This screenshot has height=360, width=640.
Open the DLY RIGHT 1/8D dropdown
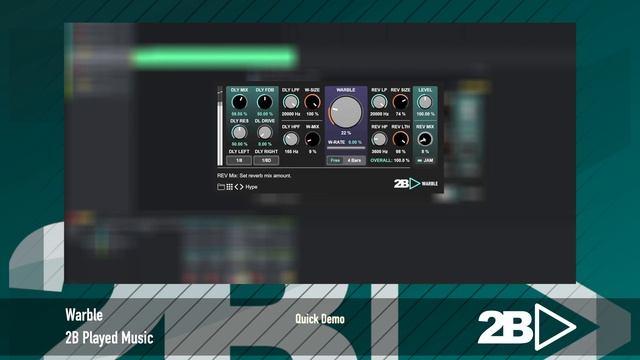(x=266, y=160)
